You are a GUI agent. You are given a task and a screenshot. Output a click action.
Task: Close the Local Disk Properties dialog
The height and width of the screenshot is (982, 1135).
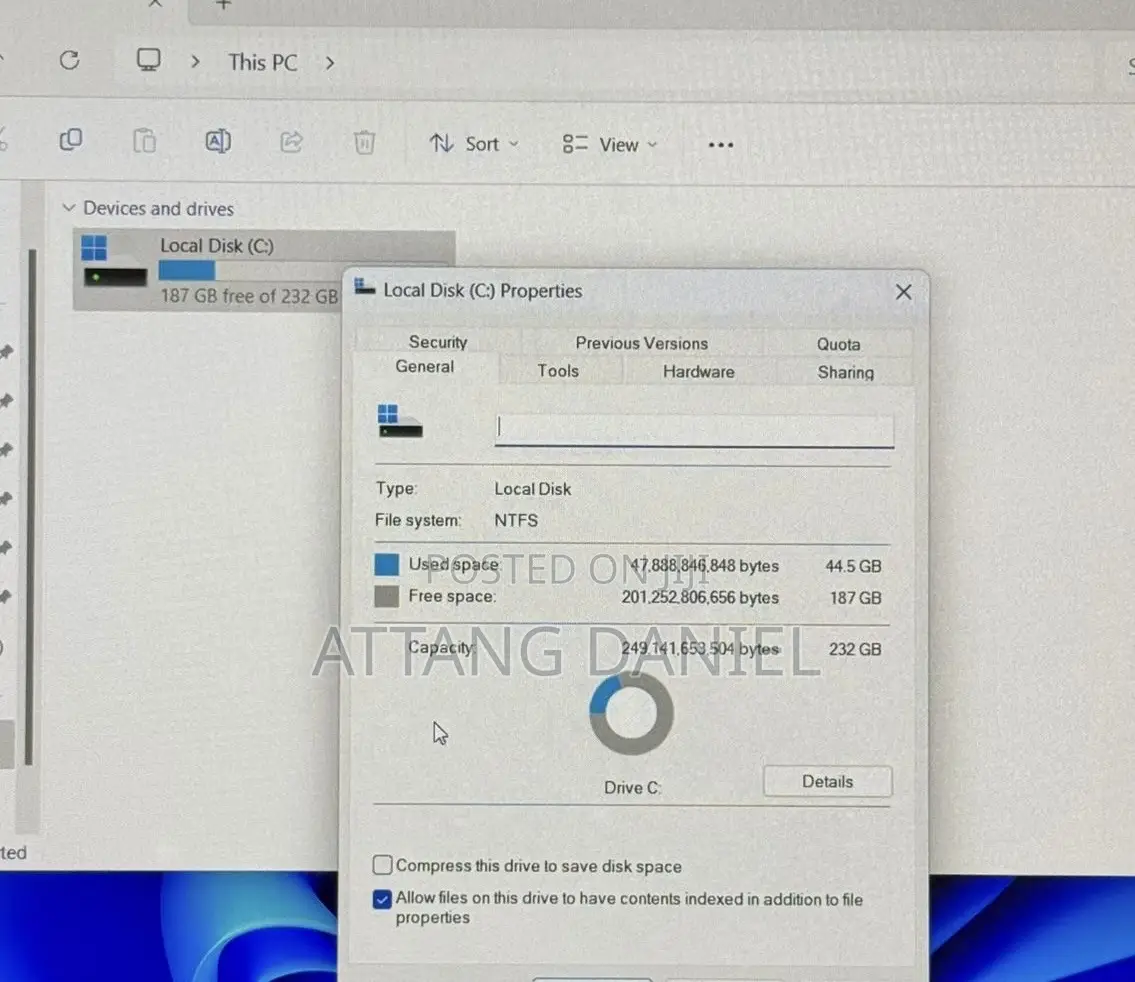pyautogui.click(x=903, y=292)
